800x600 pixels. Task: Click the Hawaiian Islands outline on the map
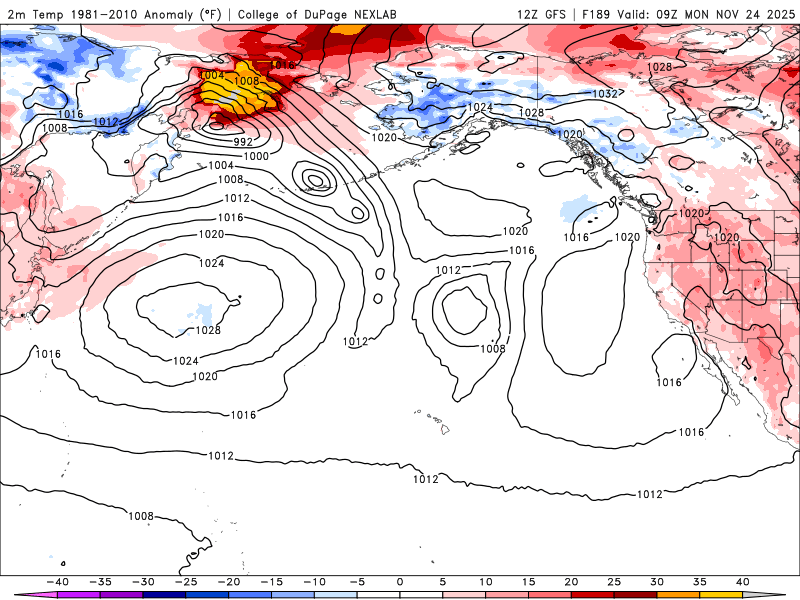[x=434, y=421]
